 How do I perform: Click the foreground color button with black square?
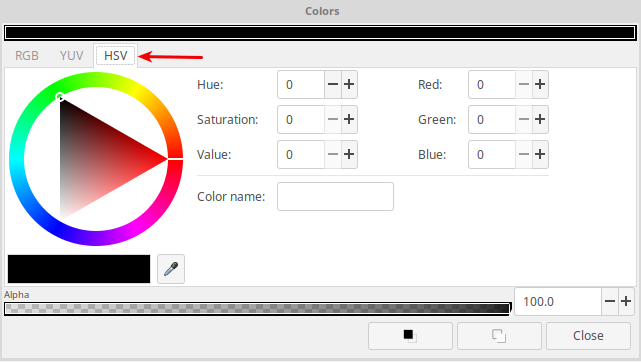[410, 336]
